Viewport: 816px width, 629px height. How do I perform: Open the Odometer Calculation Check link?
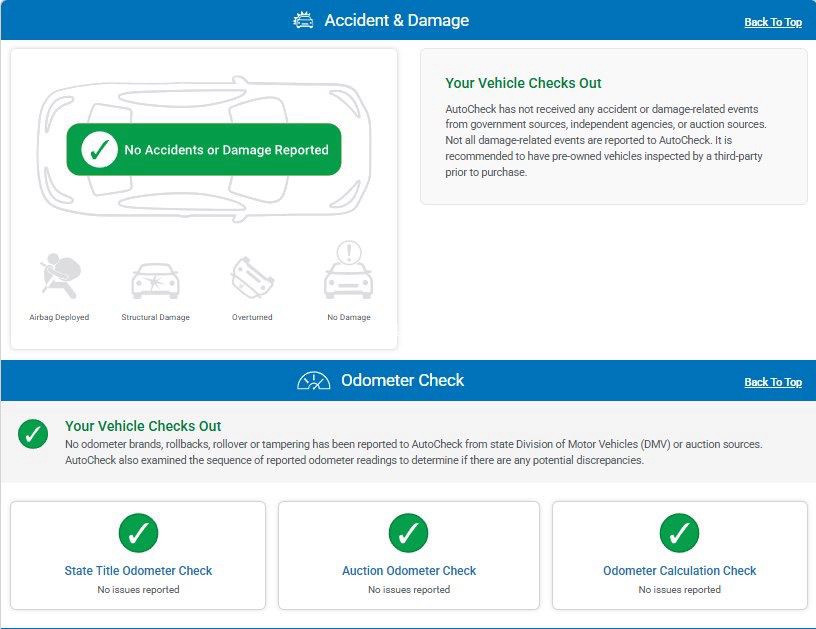[x=679, y=571]
